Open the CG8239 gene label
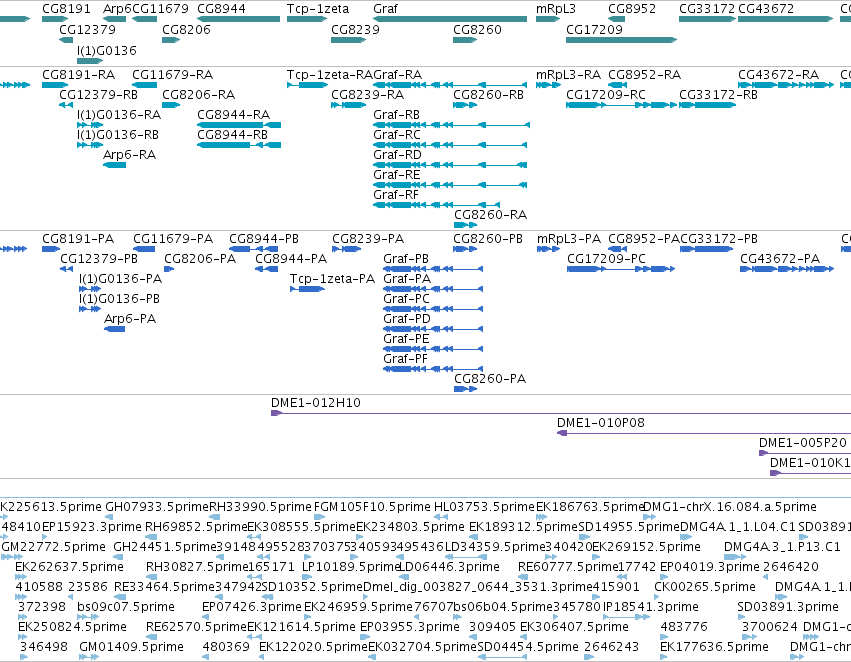The height and width of the screenshot is (662, 851). click(355, 29)
